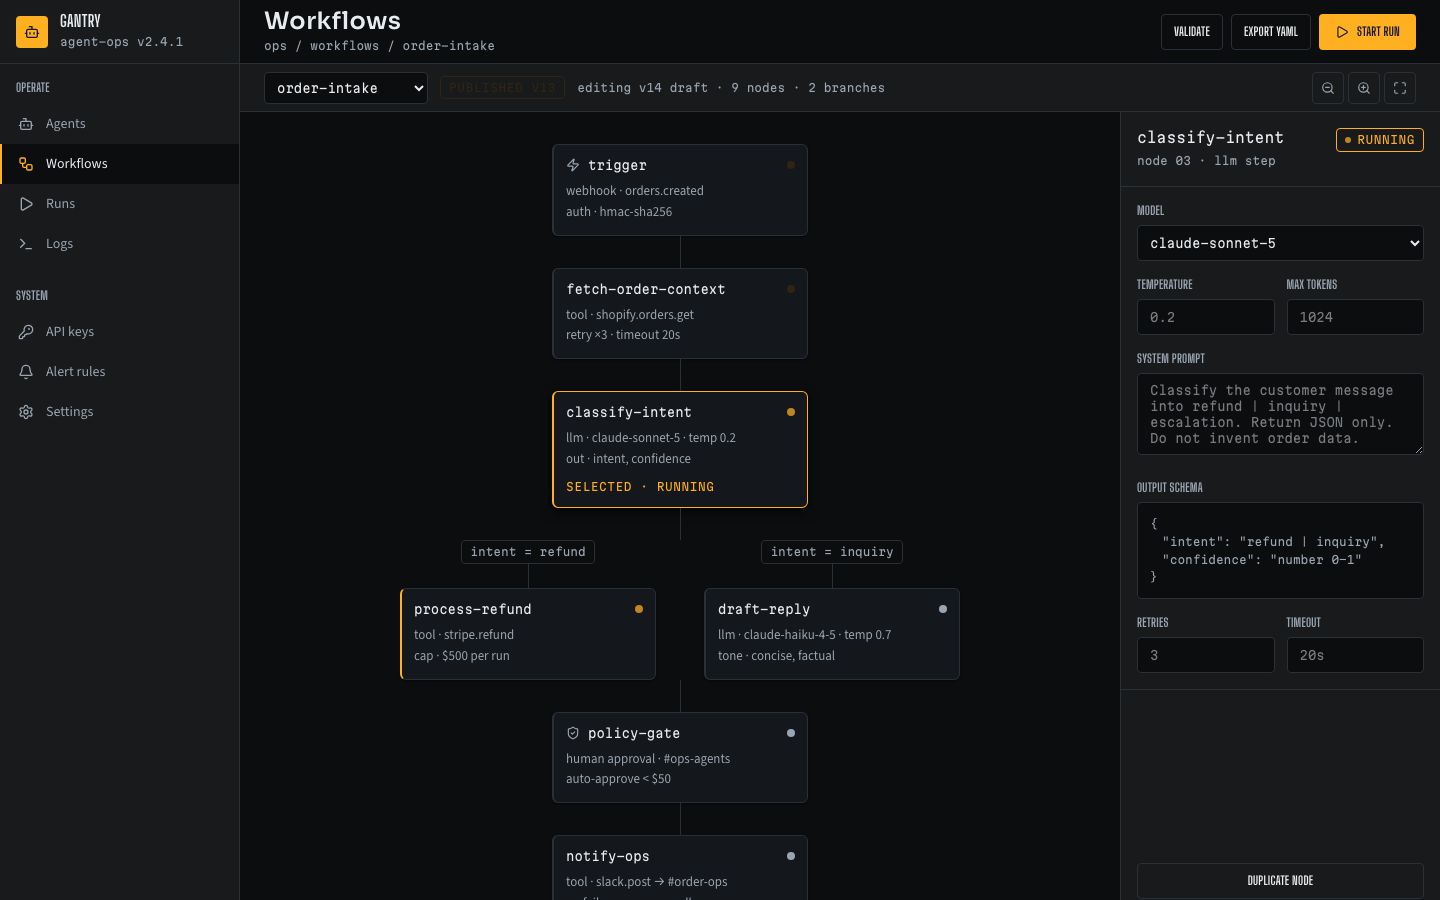Click 'editing v14 draft' status text
Screen dimensions: 1440x900
[x=643, y=88]
